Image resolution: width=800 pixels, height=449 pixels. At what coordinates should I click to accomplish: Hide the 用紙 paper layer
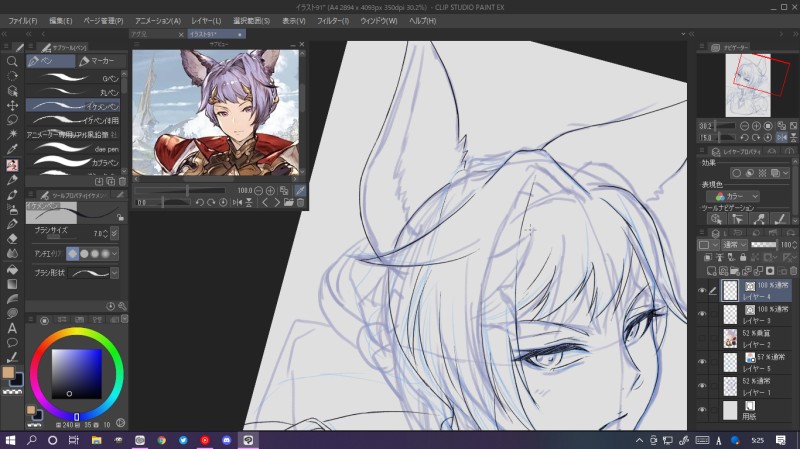coord(702,409)
